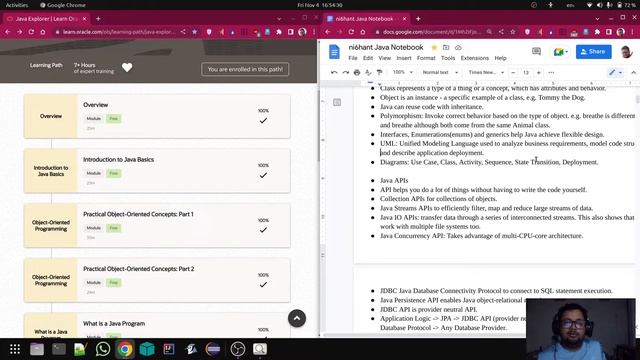The height and width of the screenshot is (360, 640).
Task: Open the zoom level dropdown
Action: (x=403, y=72)
